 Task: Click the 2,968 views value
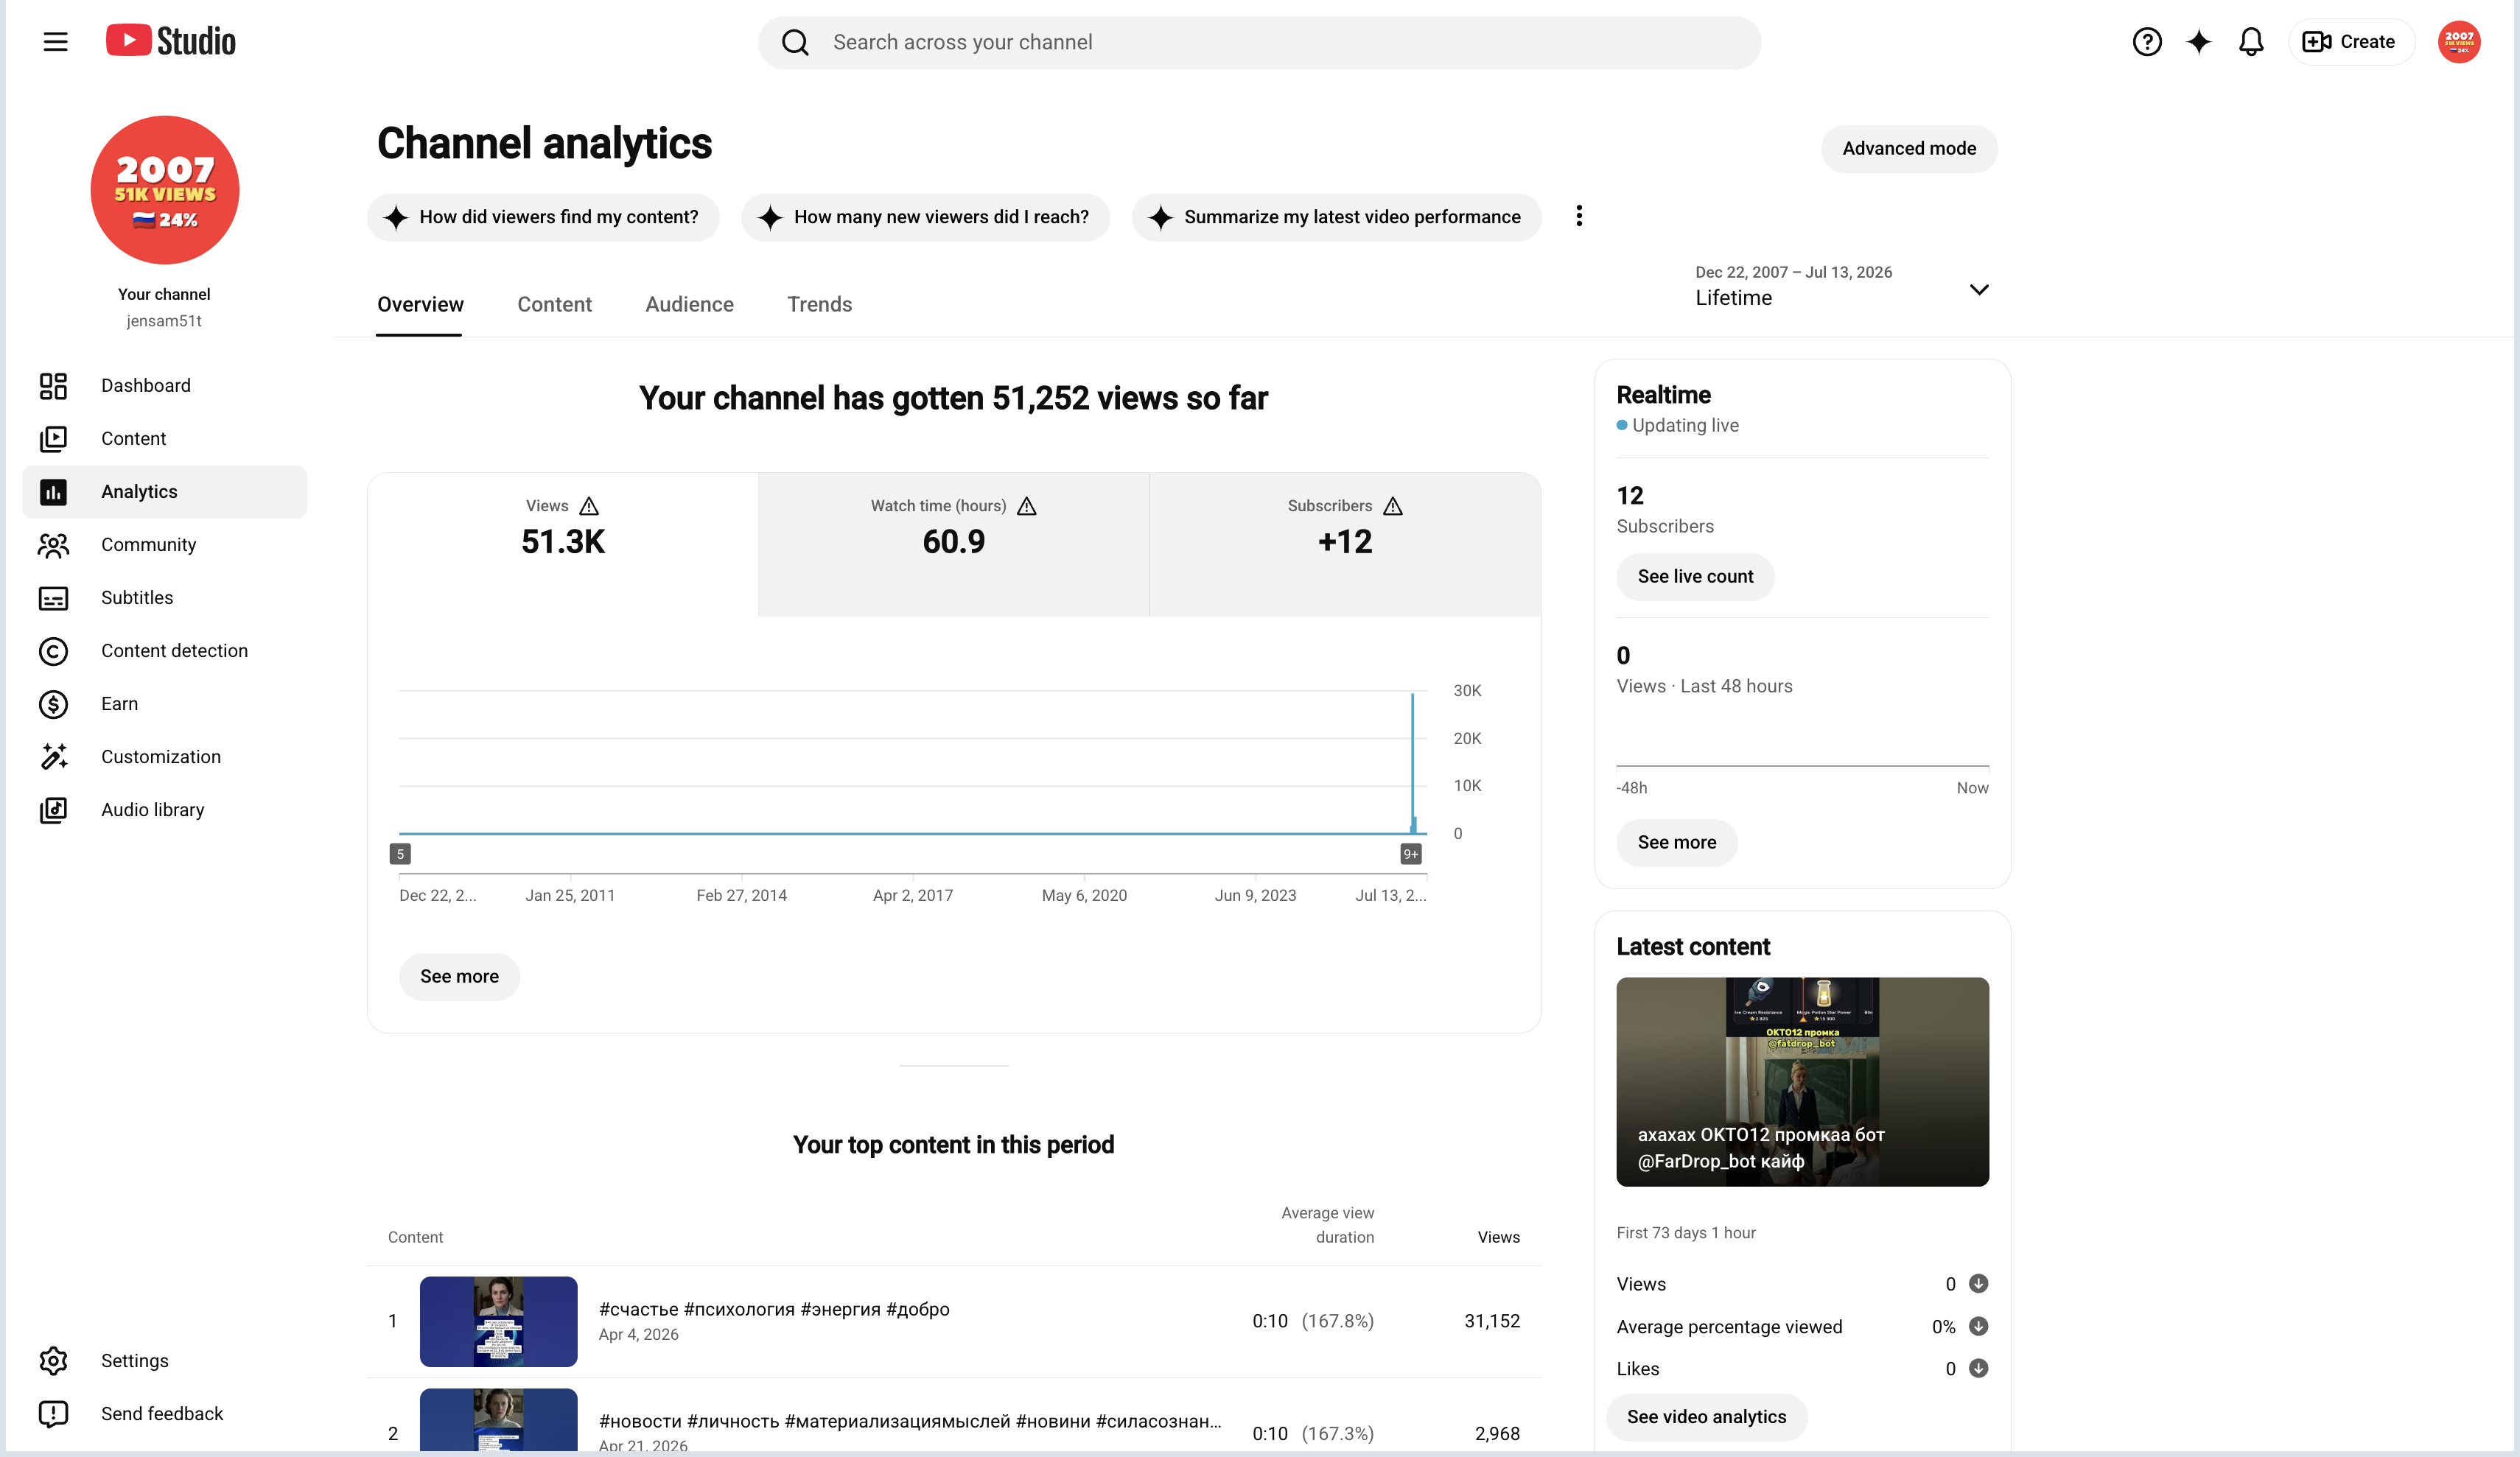pyautogui.click(x=1497, y=1433)
